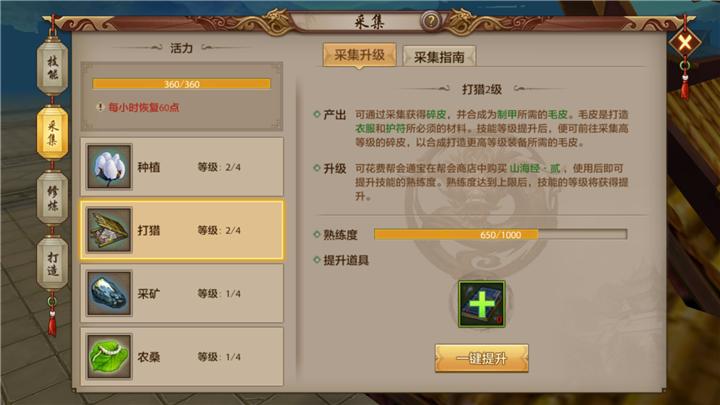Click the 采矿 ore icon
The width and height of the screenshot is (720, 405).
(109, 293)
